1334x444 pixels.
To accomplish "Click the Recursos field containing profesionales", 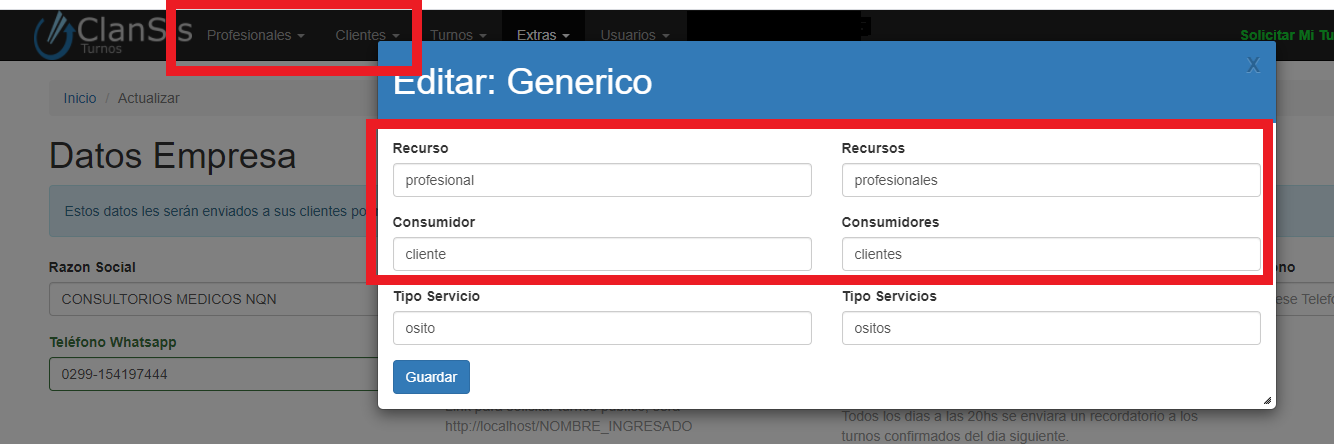I will (x=1050, y=181).
